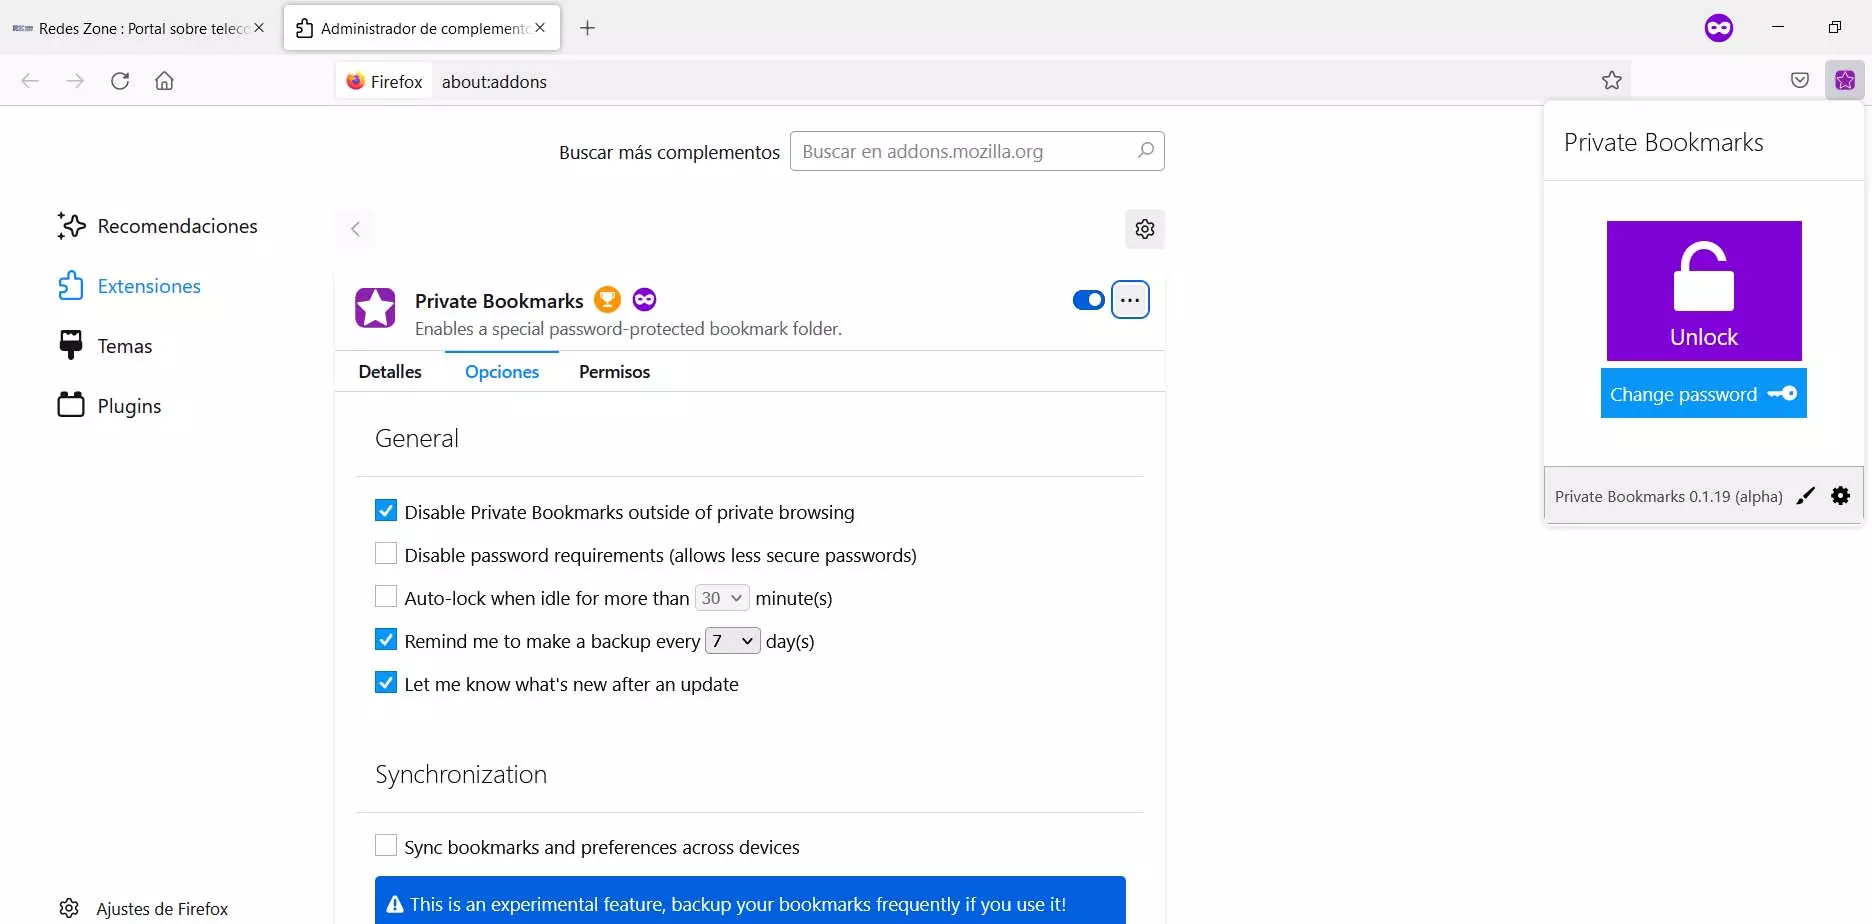The width and height of the screenshot is (1872, 924).
Task: Open a new tab with the plus button
Action: [588, 28]
